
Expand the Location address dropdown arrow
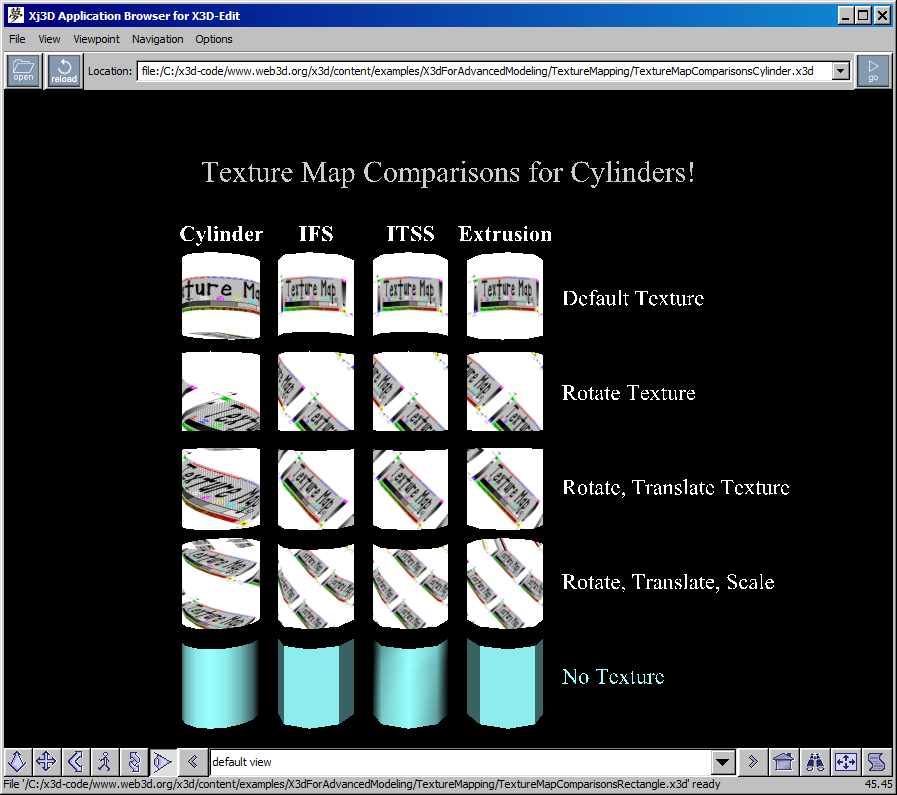838,70
